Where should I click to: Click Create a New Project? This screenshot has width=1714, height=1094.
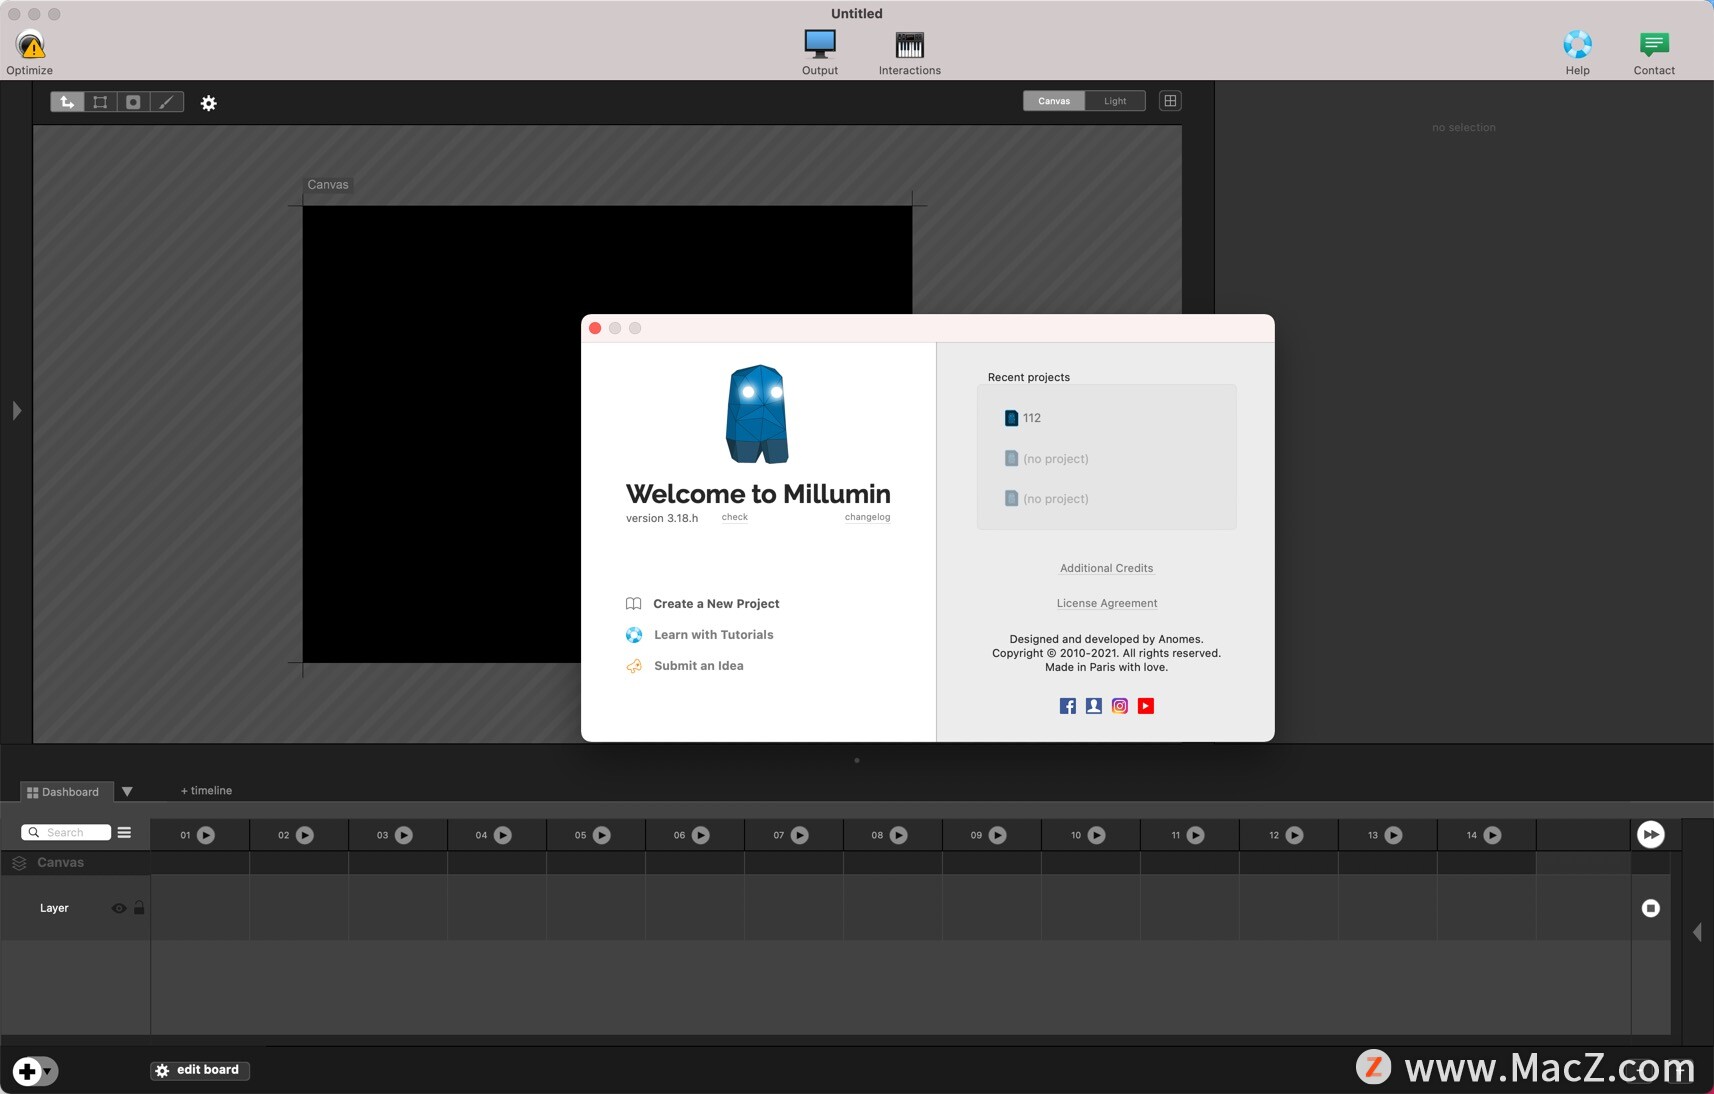(x=702, y=604)
